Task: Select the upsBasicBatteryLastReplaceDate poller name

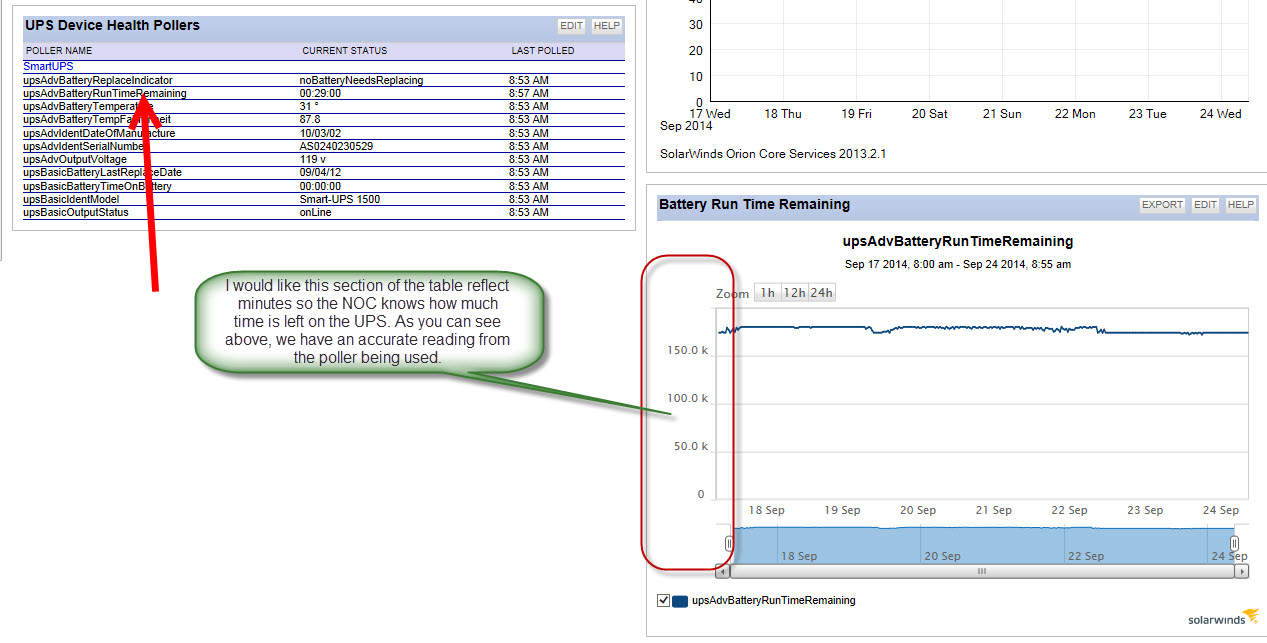Action: (x=102, y=173)
